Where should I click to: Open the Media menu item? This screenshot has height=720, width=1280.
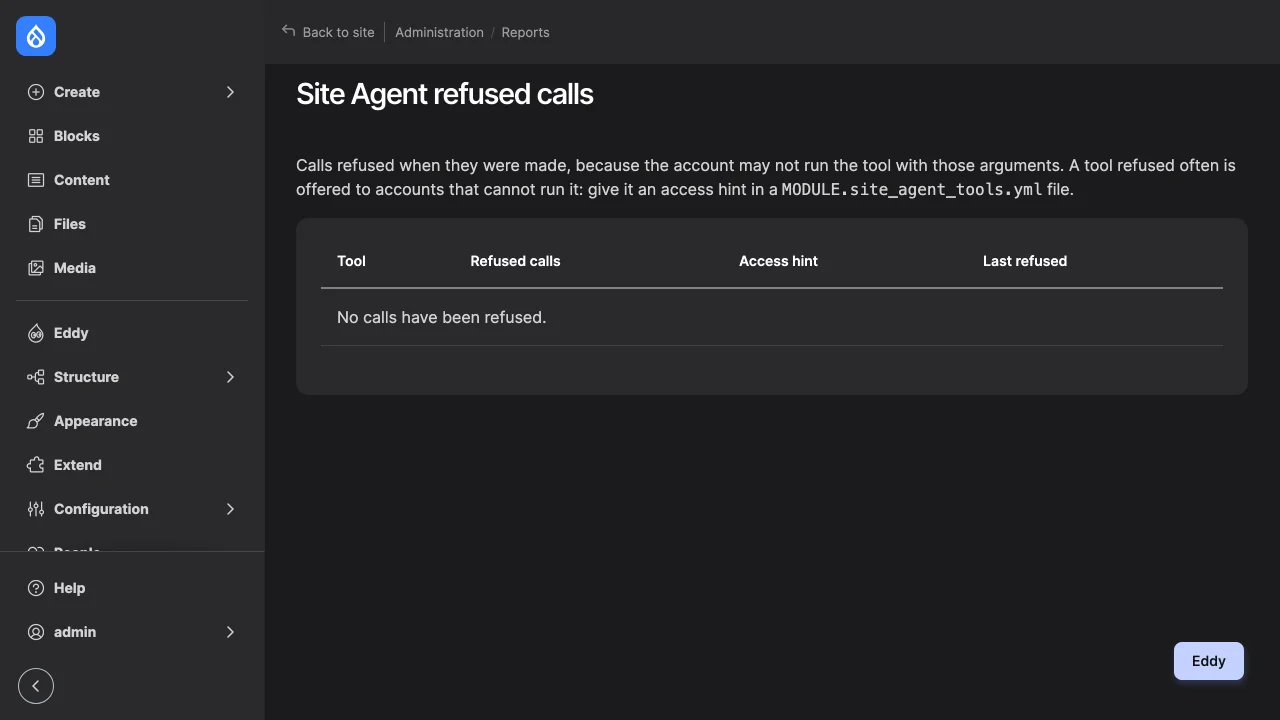tap(132, 268)
